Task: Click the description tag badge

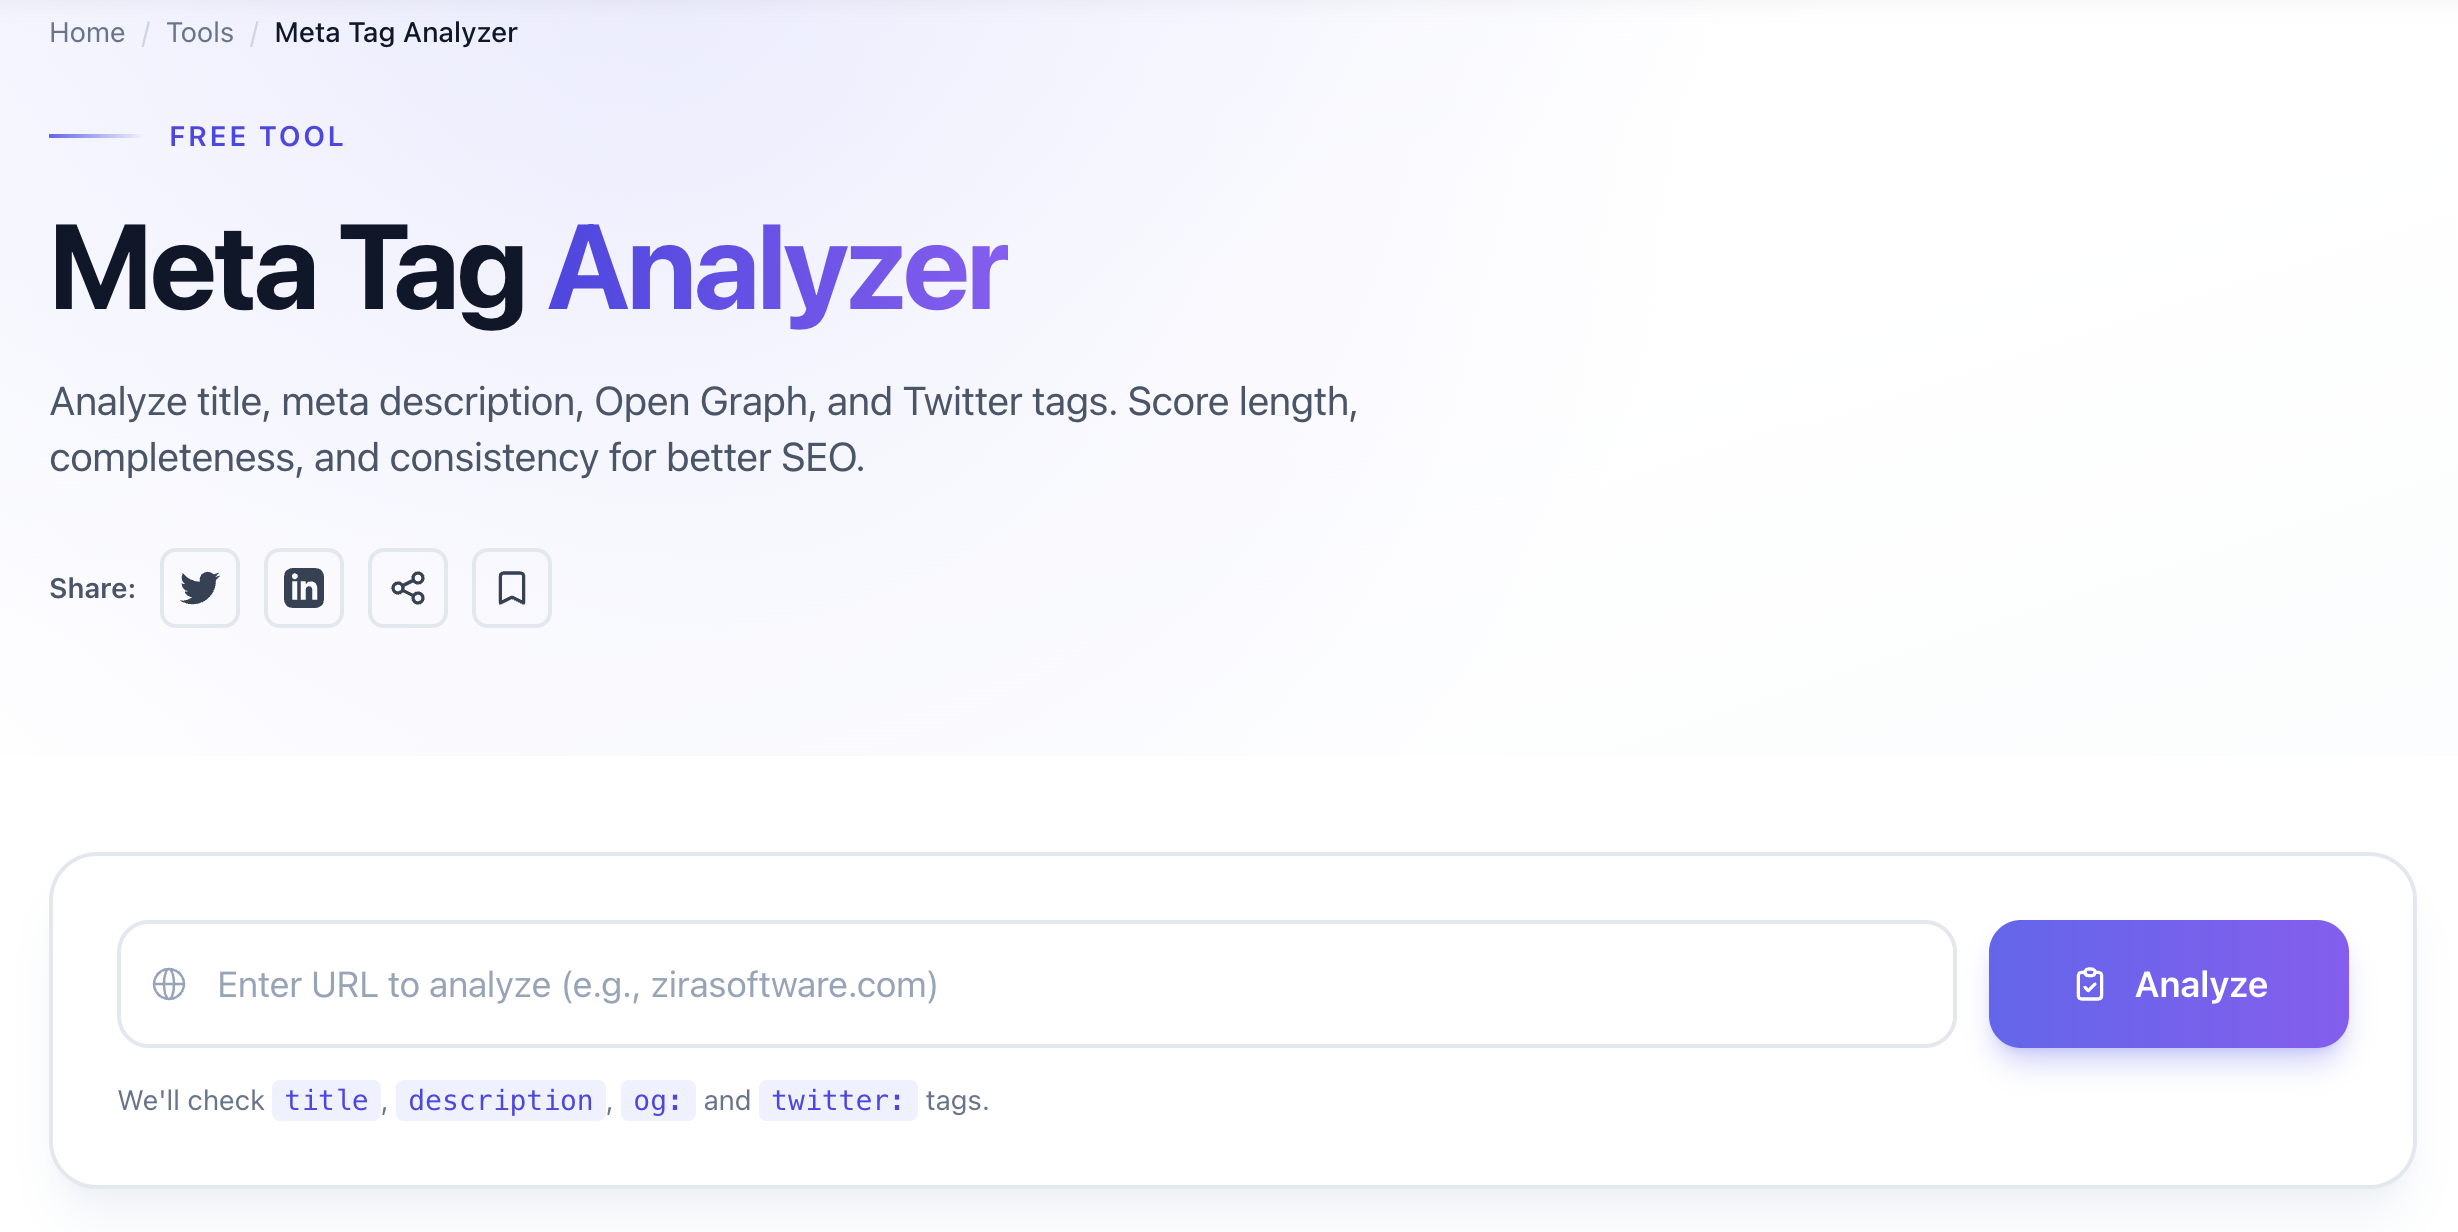Action: 500,1100
